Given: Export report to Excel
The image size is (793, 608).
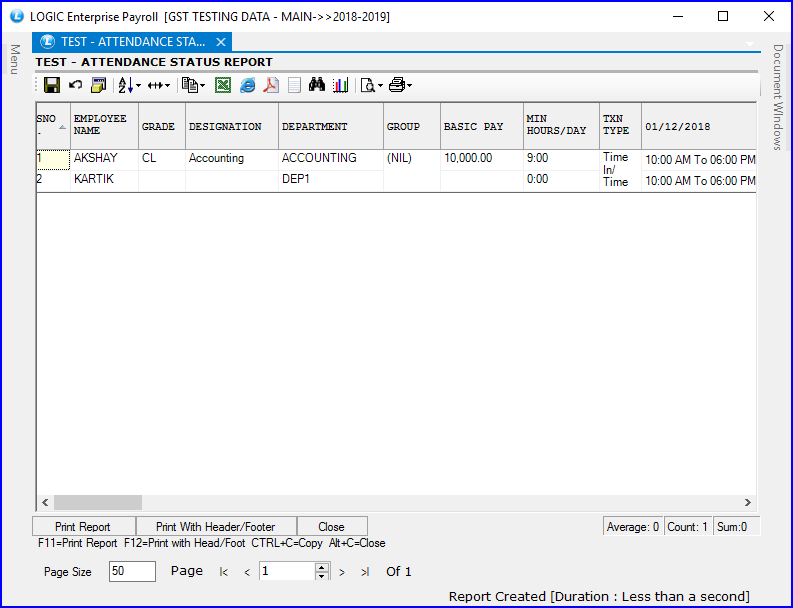Looking at the screenshot, I should click(223, 85).
